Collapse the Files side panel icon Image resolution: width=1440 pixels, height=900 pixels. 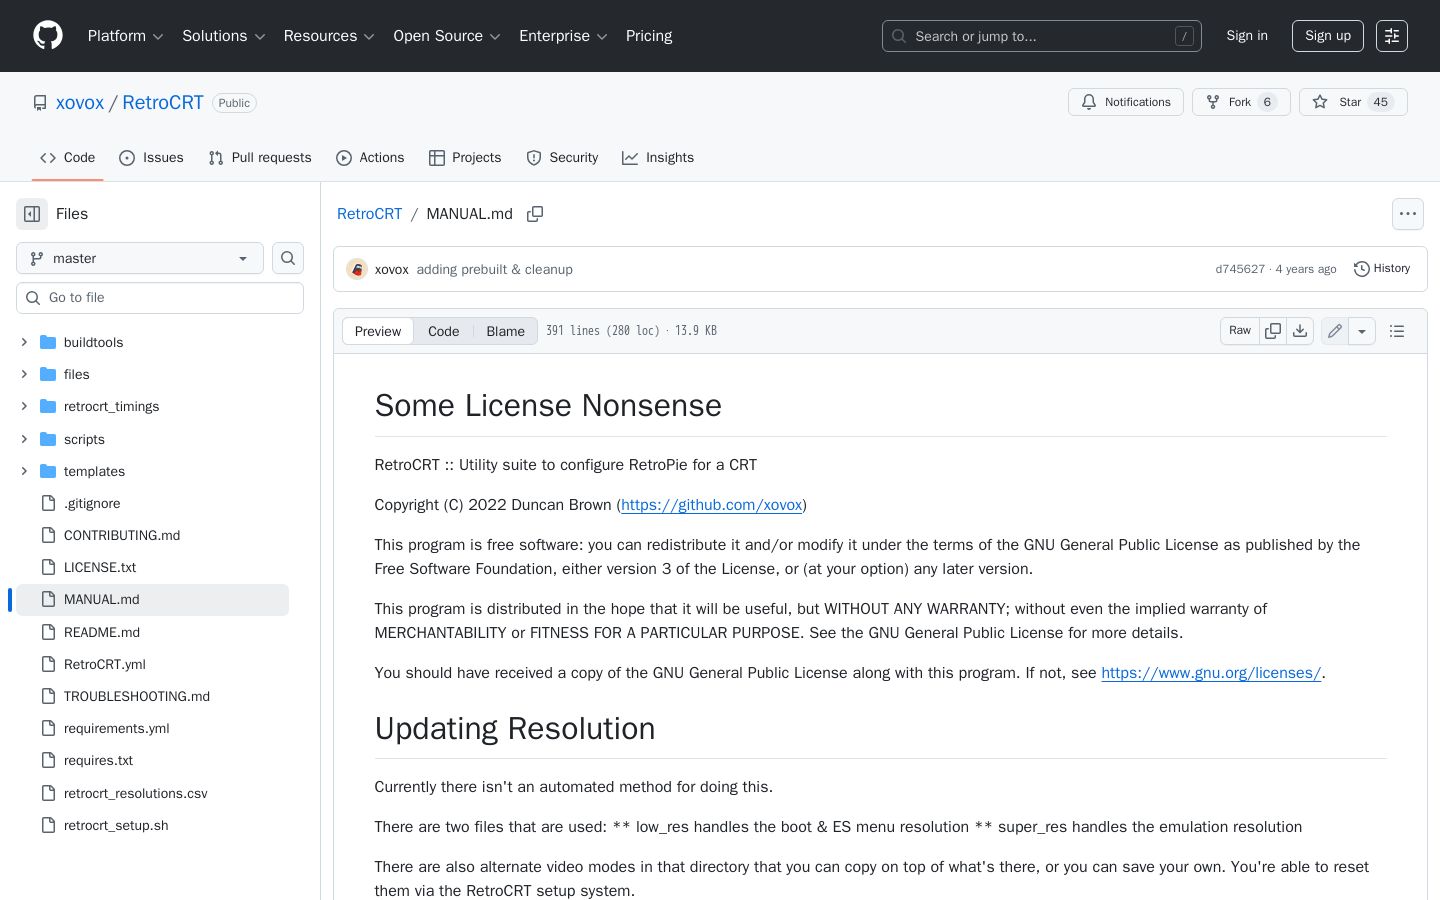pyautogui.click(x=32, y=214)
